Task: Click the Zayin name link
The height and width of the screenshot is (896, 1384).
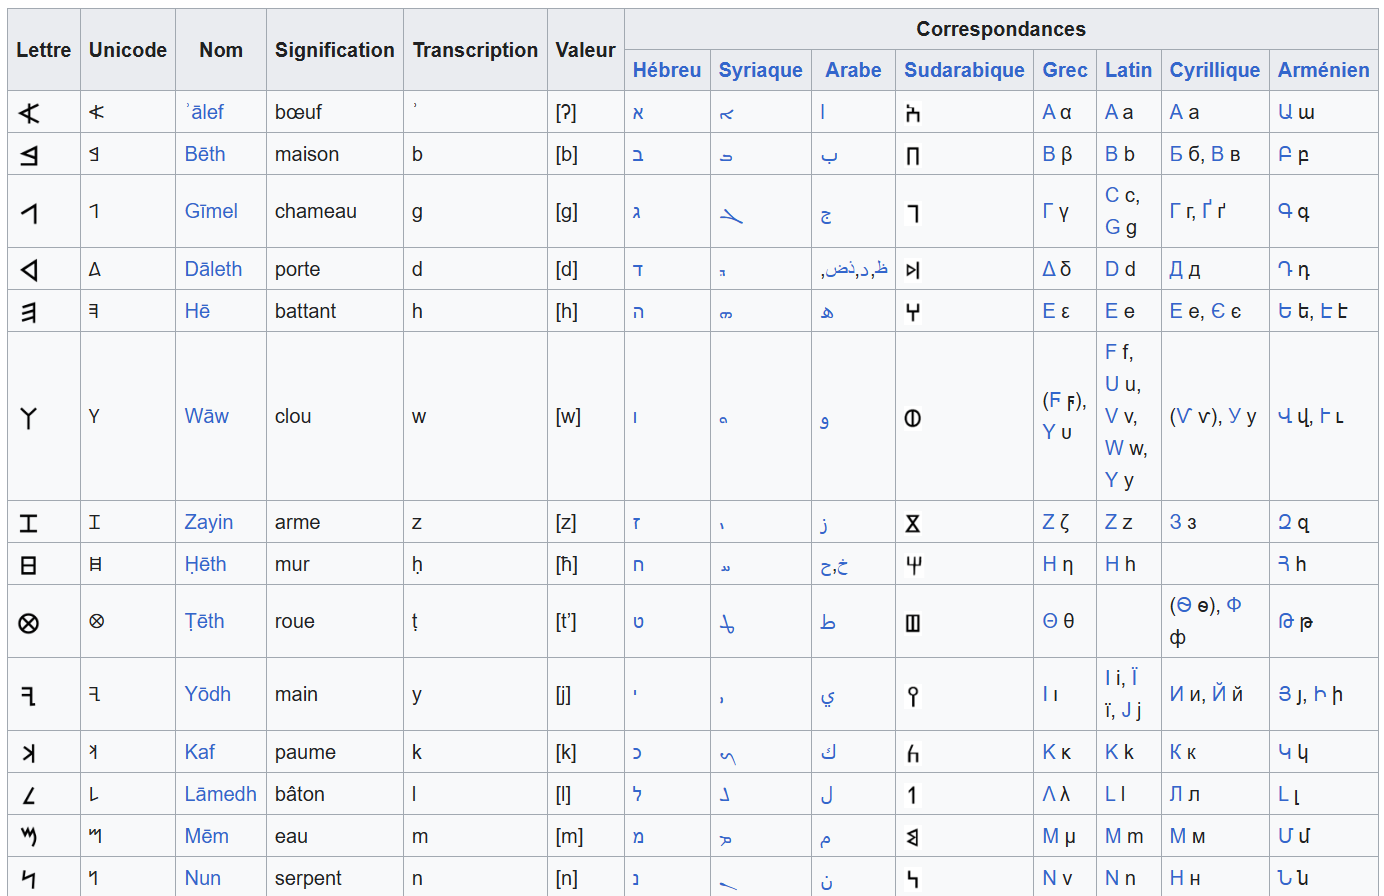Action: point(208,522)
